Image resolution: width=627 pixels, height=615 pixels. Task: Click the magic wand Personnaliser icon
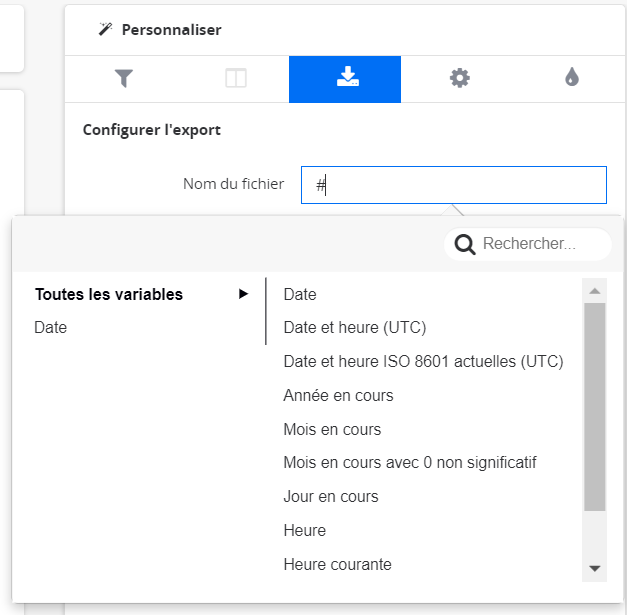[x=105, y=30]
